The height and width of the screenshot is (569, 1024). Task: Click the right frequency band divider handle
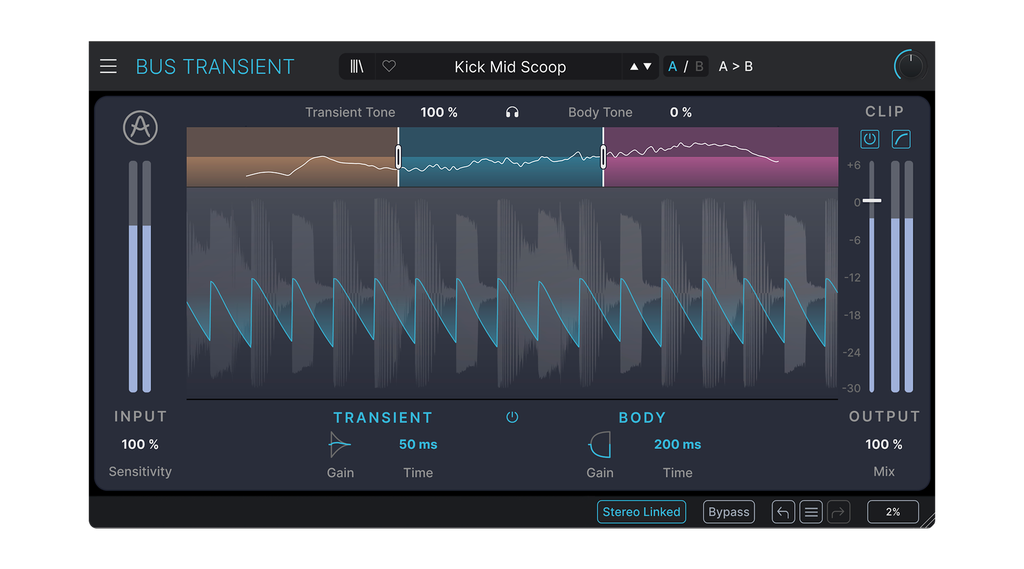tap(603, 157)
